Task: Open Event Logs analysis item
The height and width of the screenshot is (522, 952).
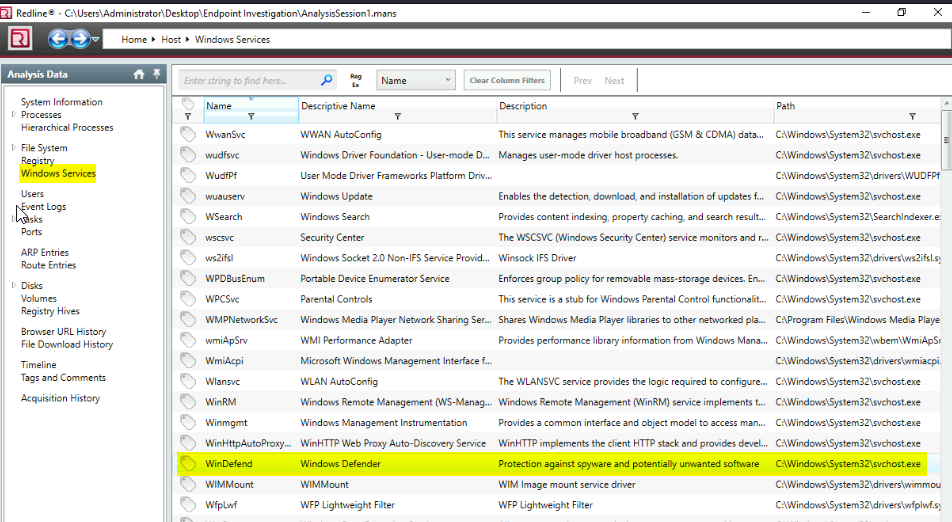Action: point(44,206)
